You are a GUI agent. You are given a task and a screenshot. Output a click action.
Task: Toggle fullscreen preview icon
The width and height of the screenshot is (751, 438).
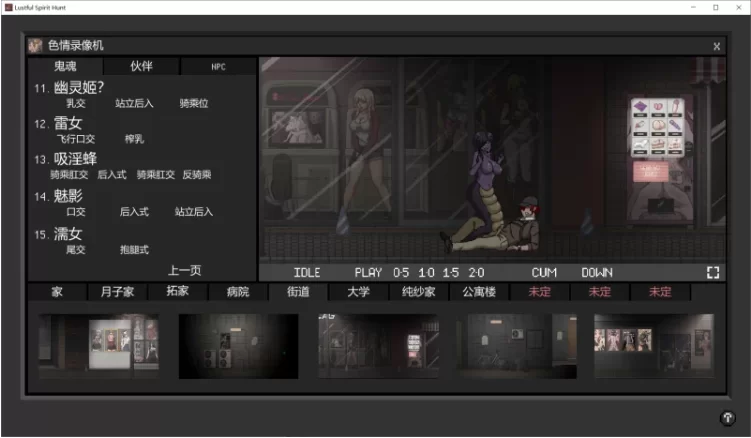tap(713, 273)
